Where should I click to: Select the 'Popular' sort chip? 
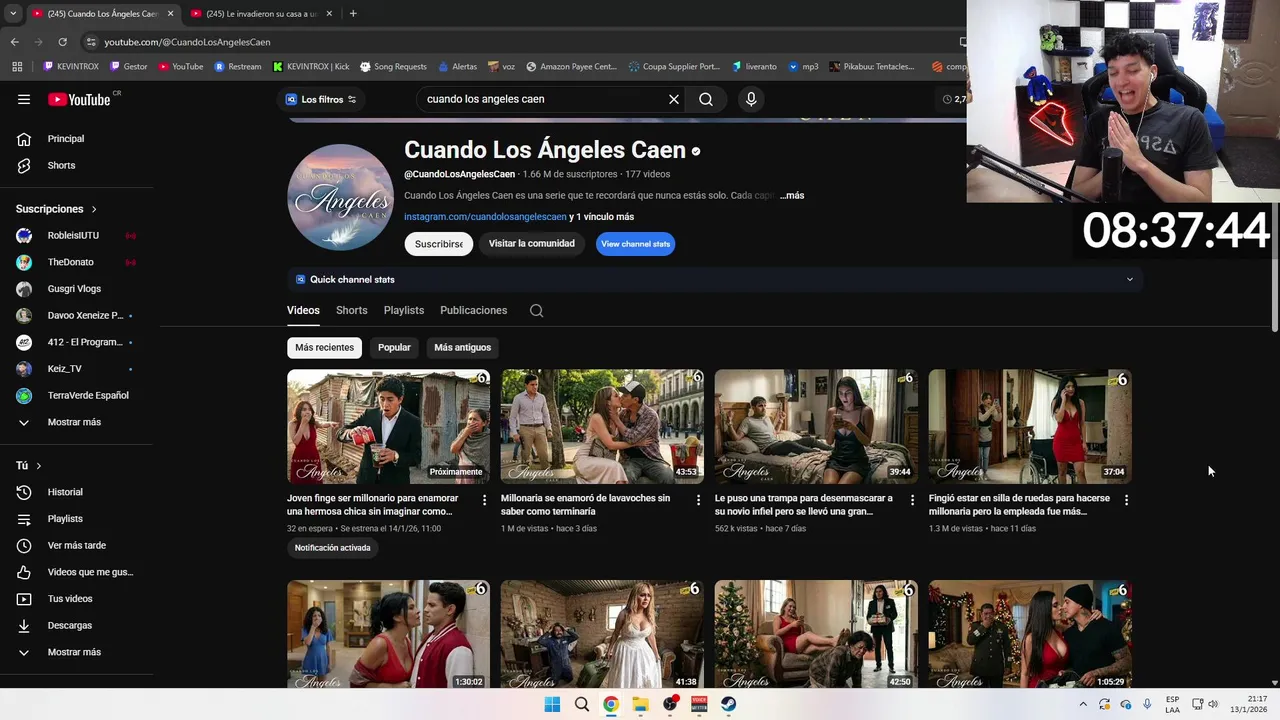(394, 347)
